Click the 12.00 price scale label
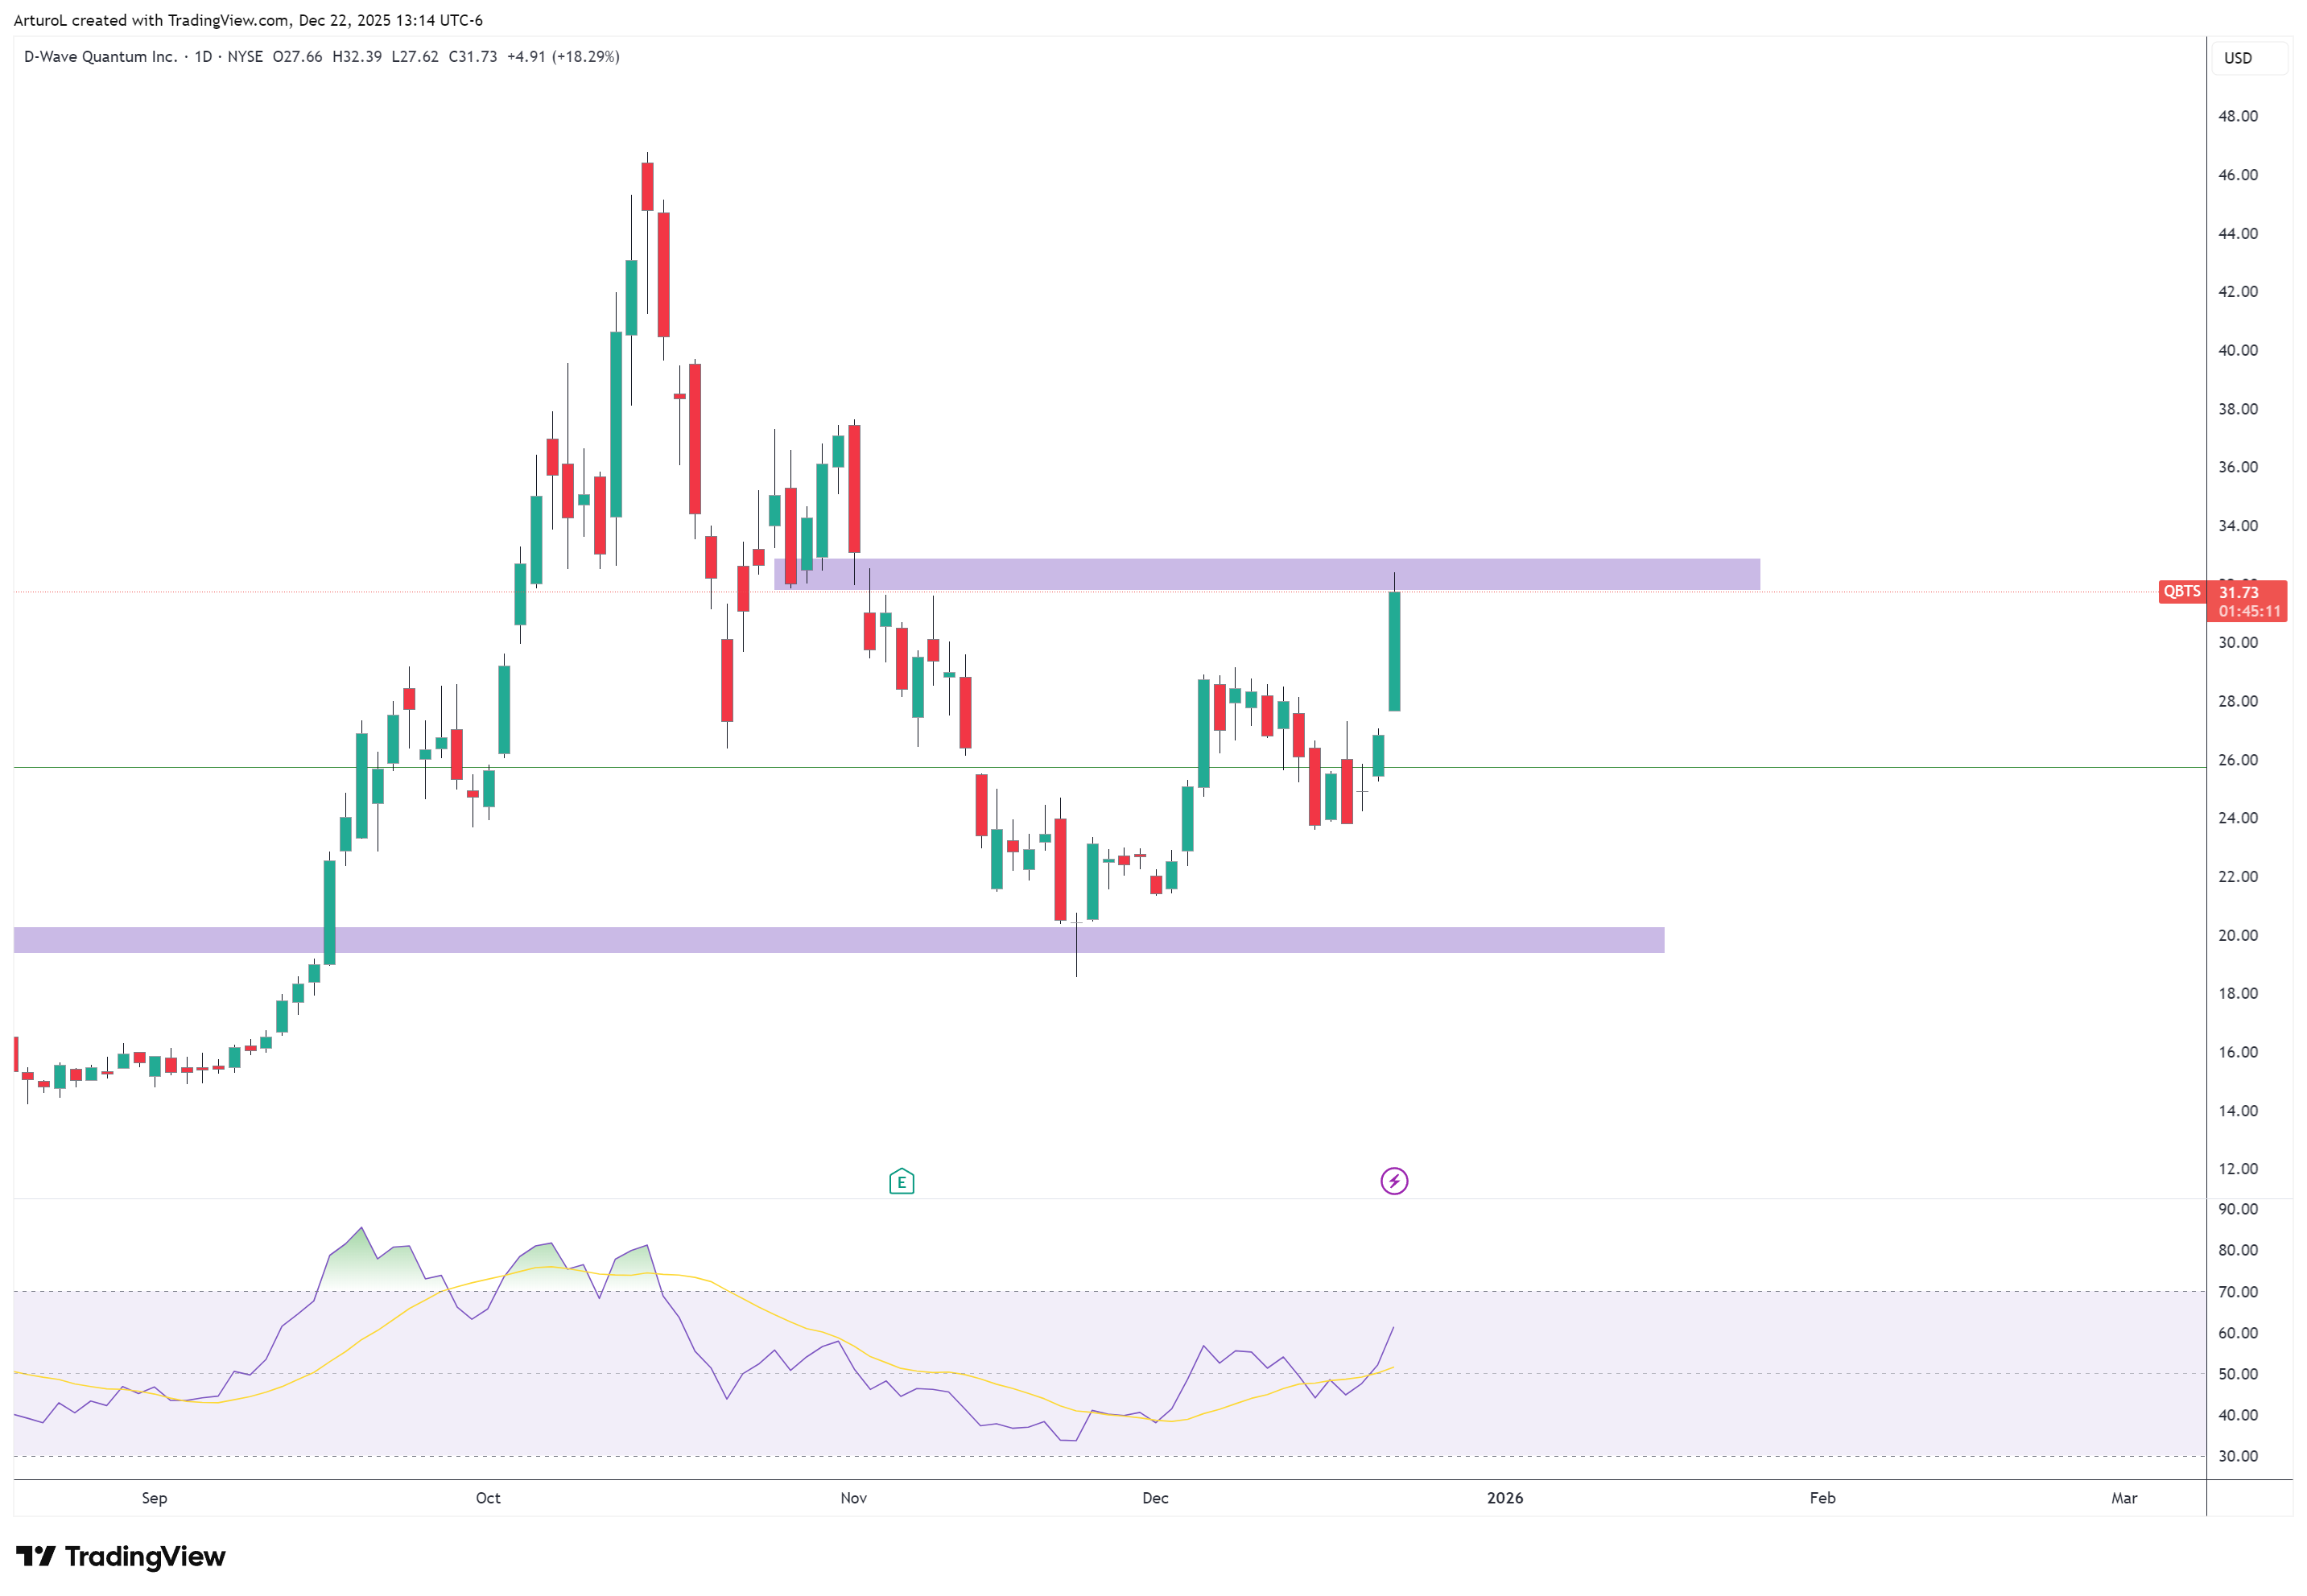This screenshot has height=1596, width=2307. [x=2238, y=1169]
